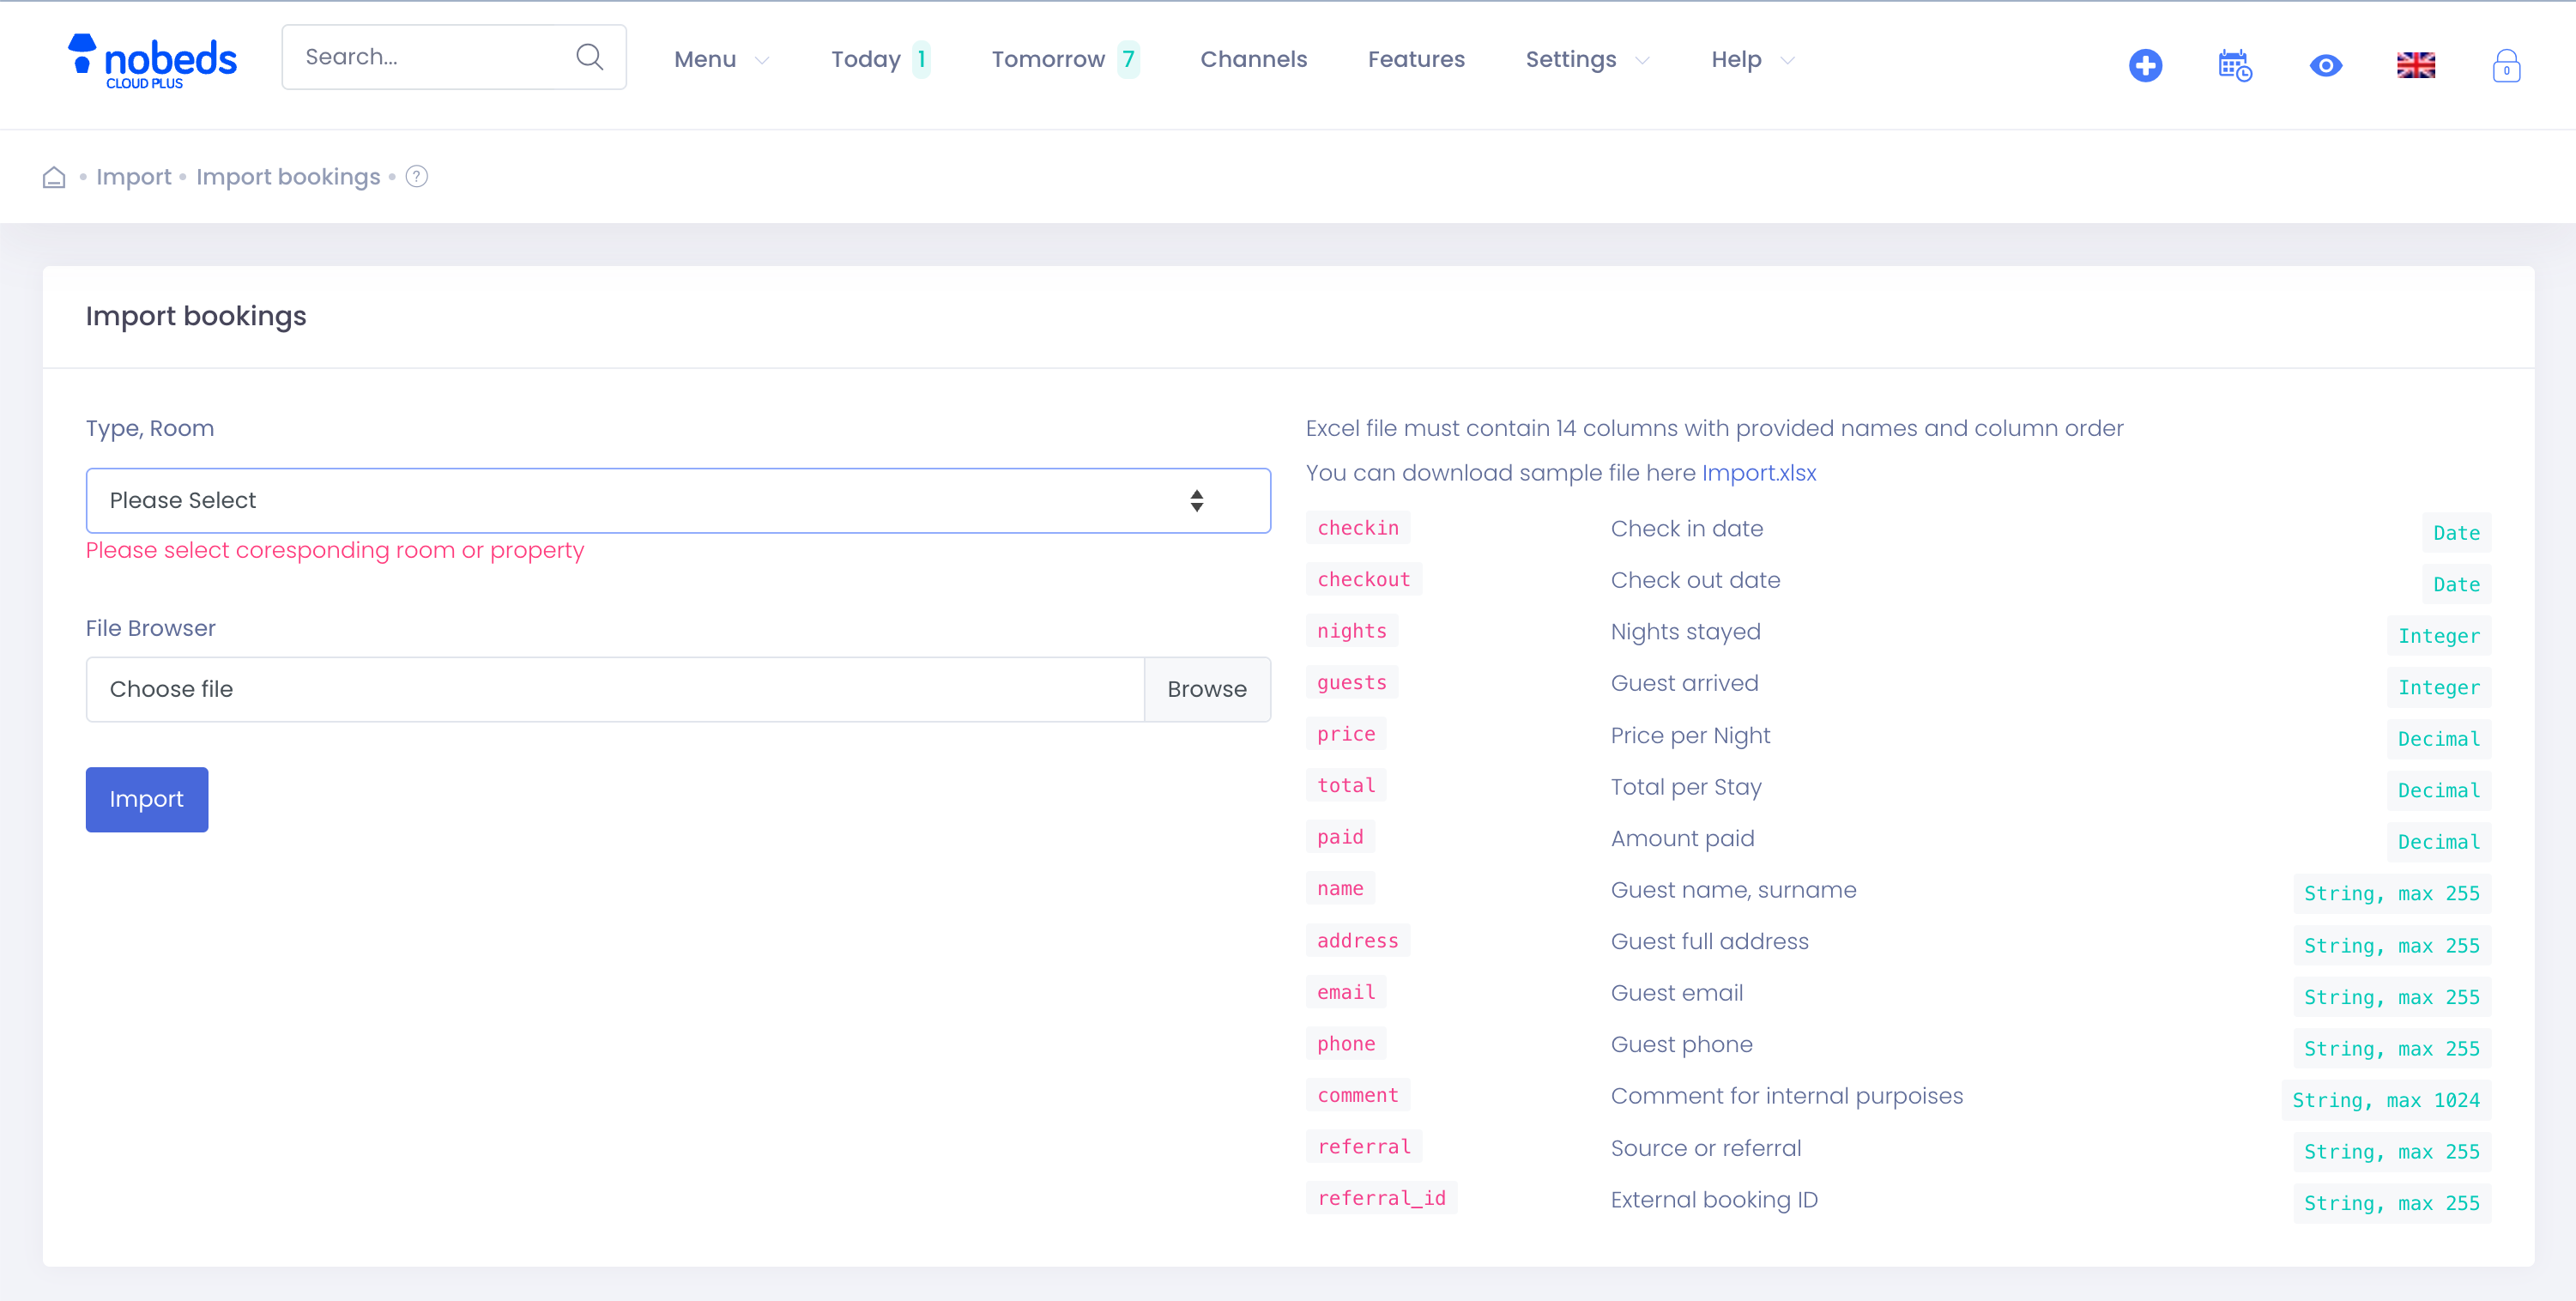The width and height of the screenshot is (2576, 1301).
Task: Open the lock icon in header
Action: (x=2505, y=66)
